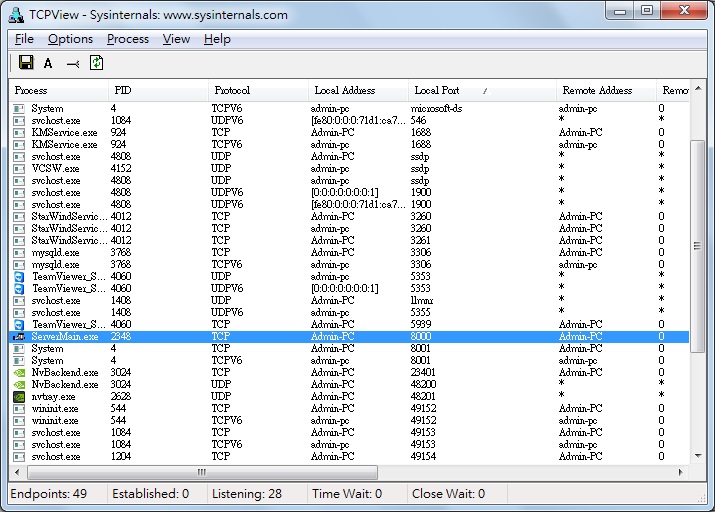
Task: Click local port 5939 cell
Action: coord(421,325)
